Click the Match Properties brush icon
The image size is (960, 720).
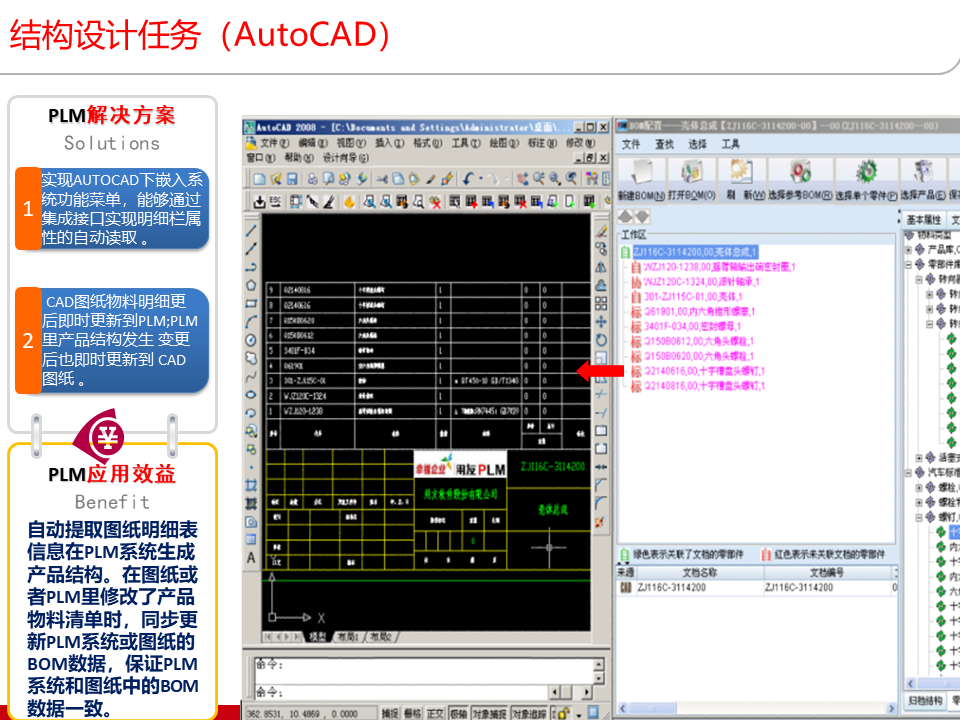coord(431,179)
